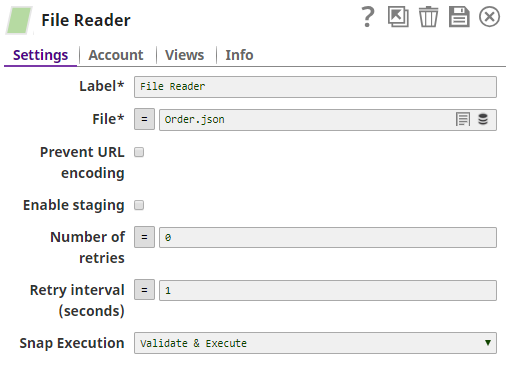Switch to the Views tab
This screenshot has height=366, width=510.
point(184,55)
